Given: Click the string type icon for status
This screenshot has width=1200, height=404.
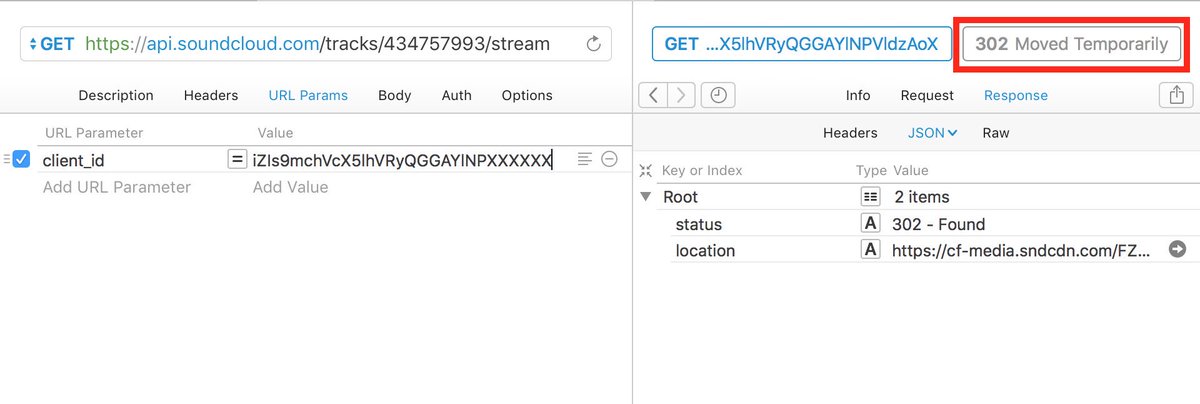Looking at the screenshot, I should [870, 224].
